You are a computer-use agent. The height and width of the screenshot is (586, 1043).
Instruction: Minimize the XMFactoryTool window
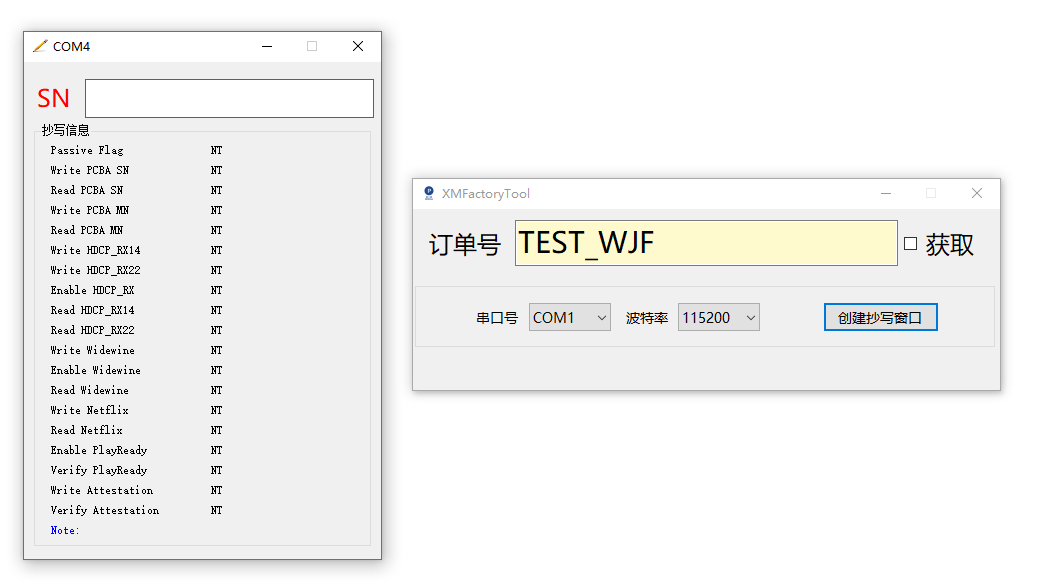(x=886, y=194)
